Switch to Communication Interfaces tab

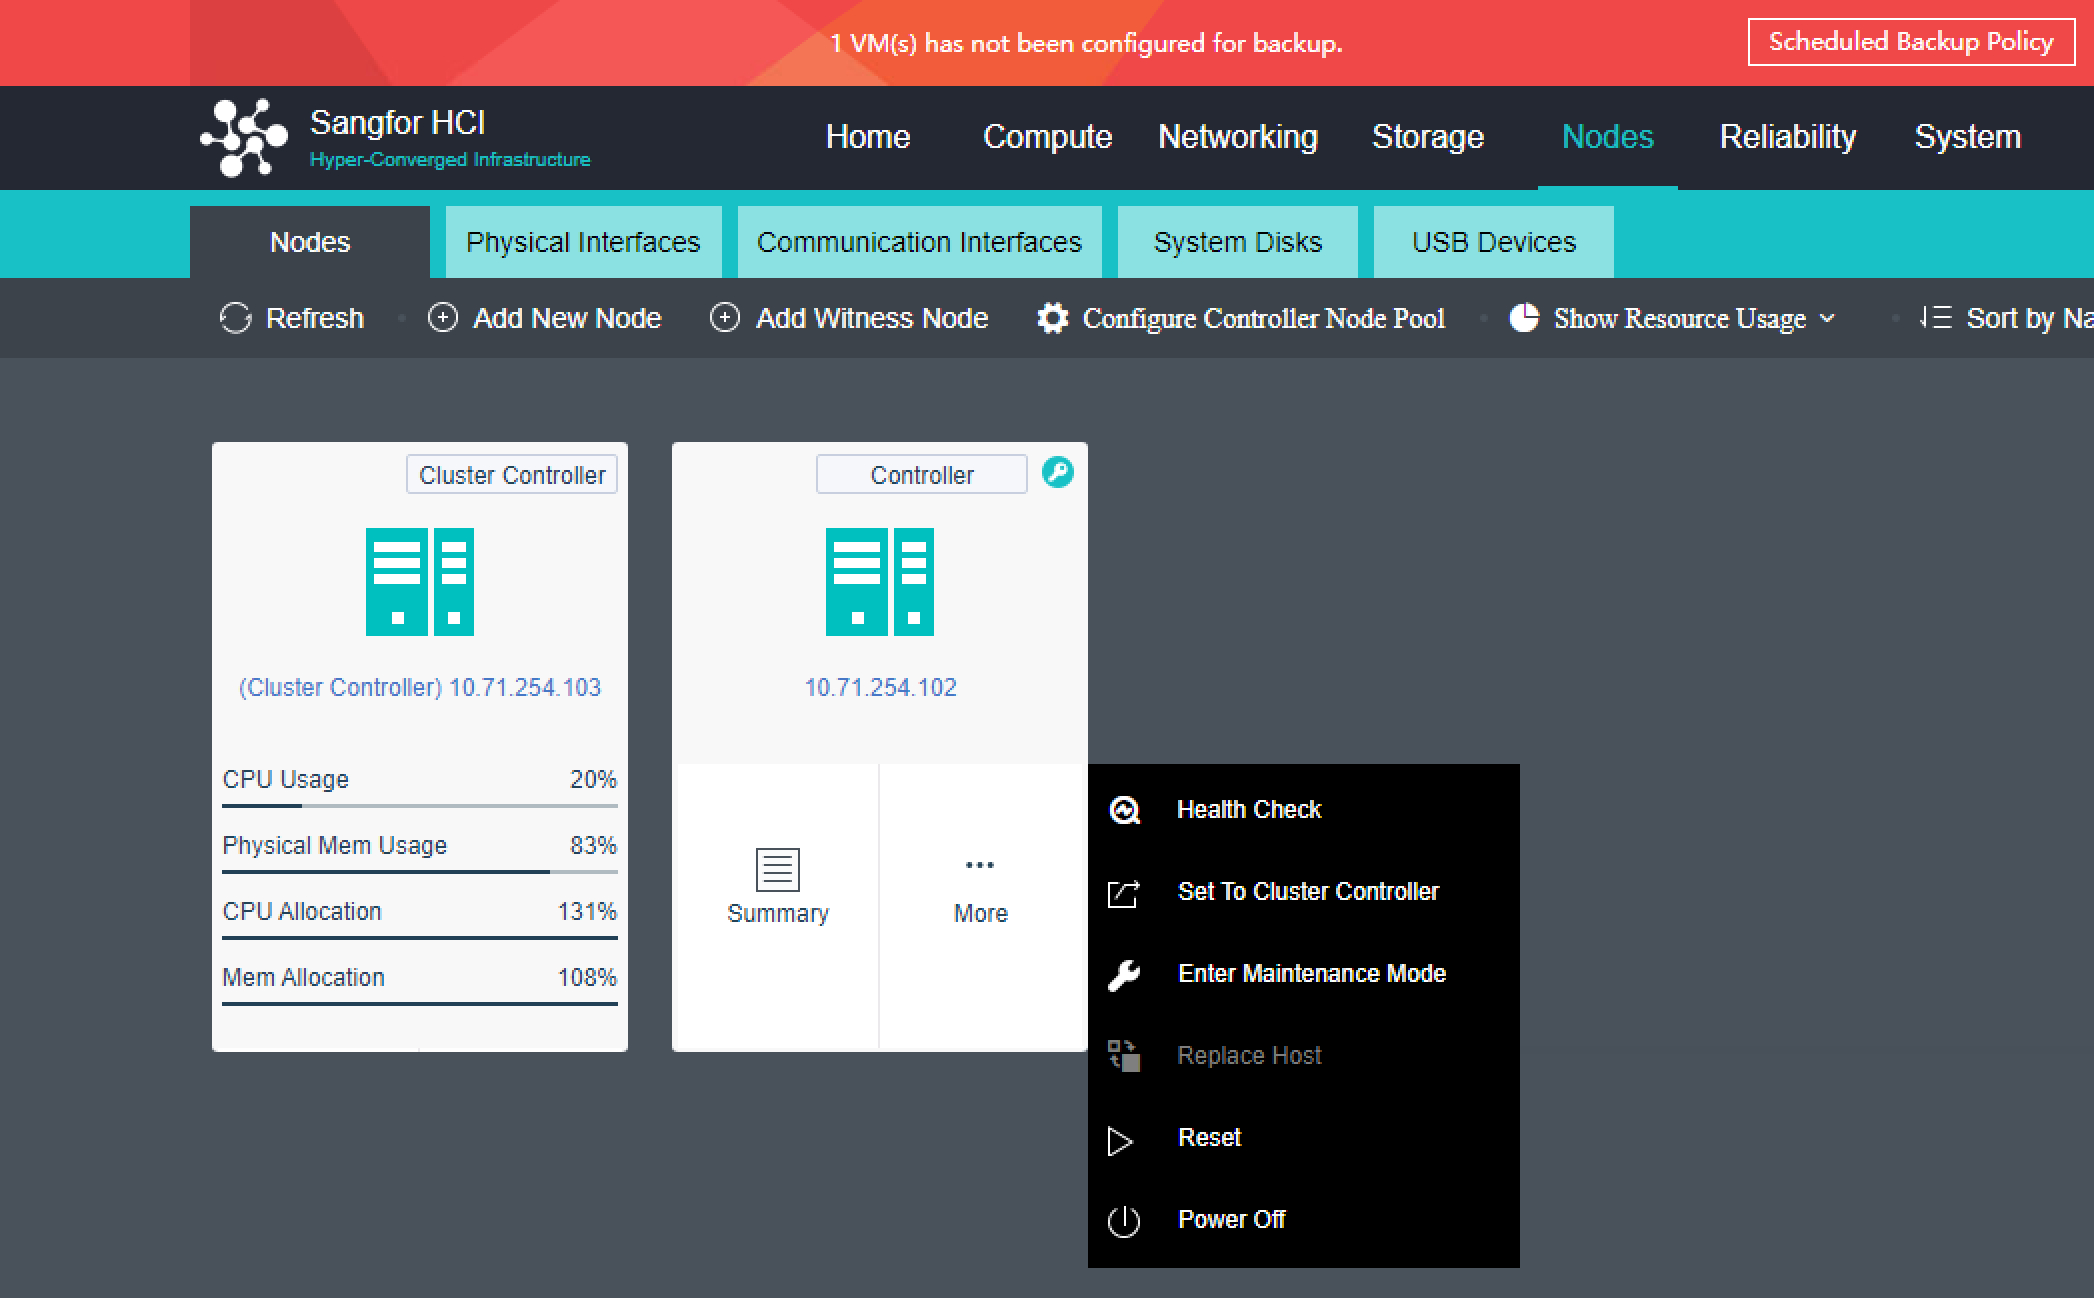pos(920,242)
